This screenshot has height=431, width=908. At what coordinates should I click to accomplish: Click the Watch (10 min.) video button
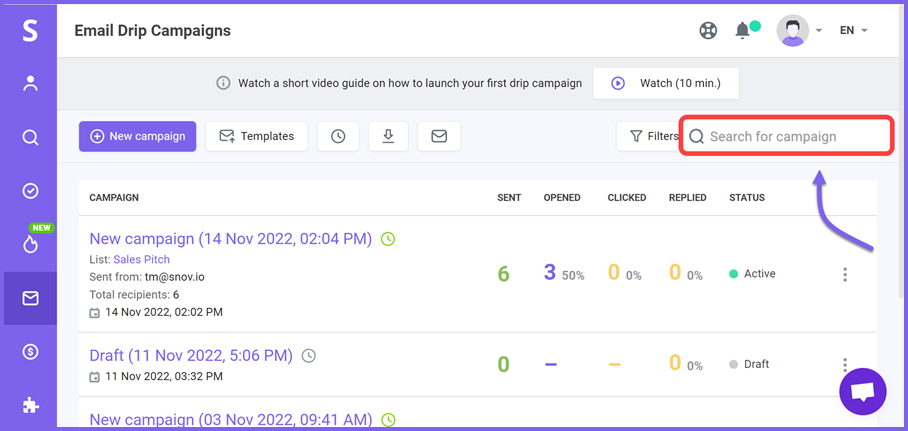tap(666, 83)
